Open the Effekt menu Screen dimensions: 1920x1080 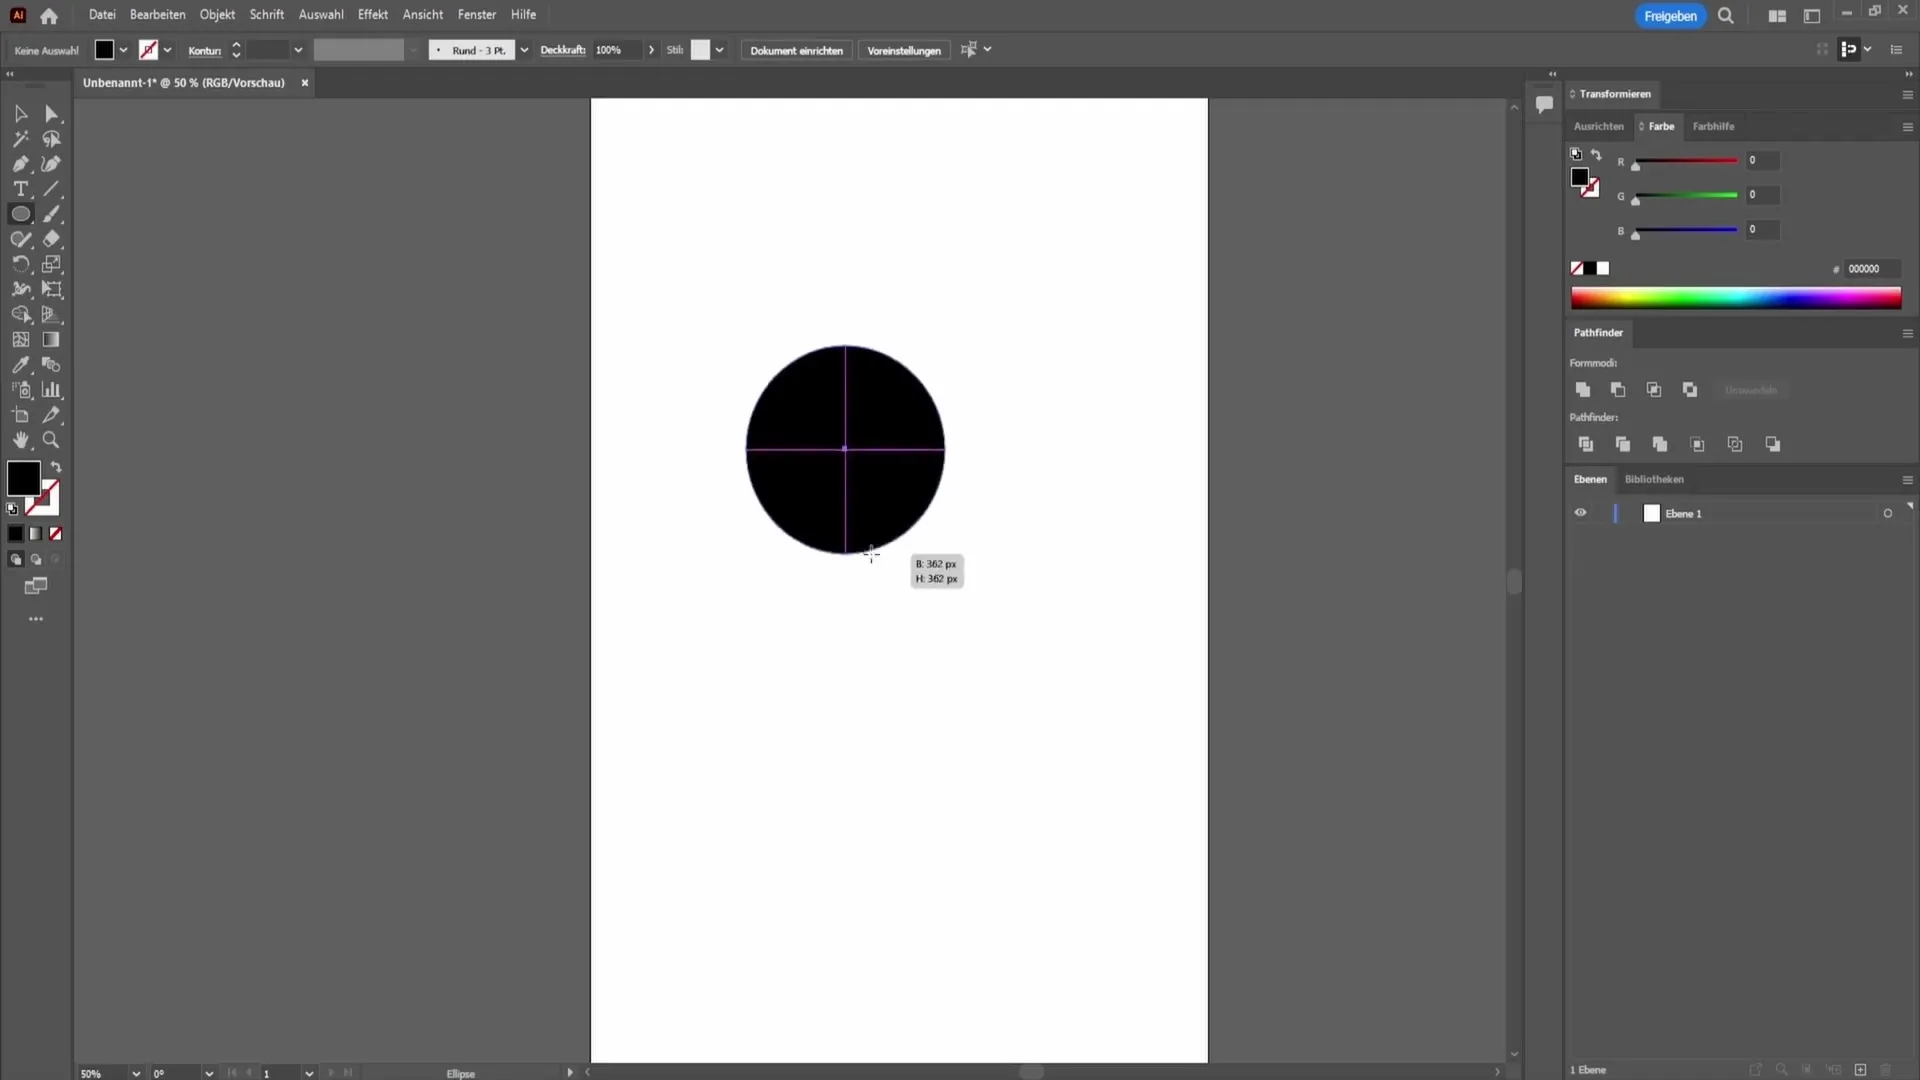(x=372, y=15)
